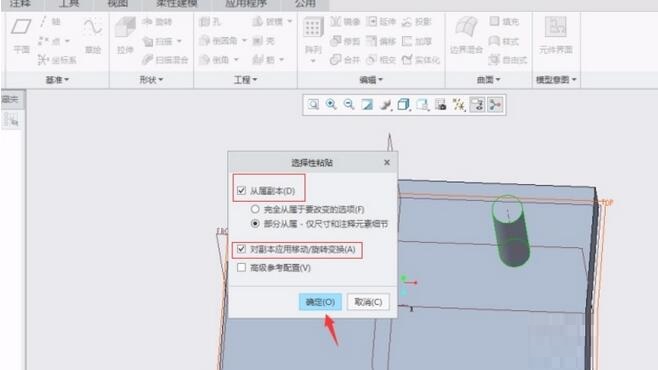Select the 旋转 revolve tool
This screenshot has width=658, height=370.
[x=157, y=22]
